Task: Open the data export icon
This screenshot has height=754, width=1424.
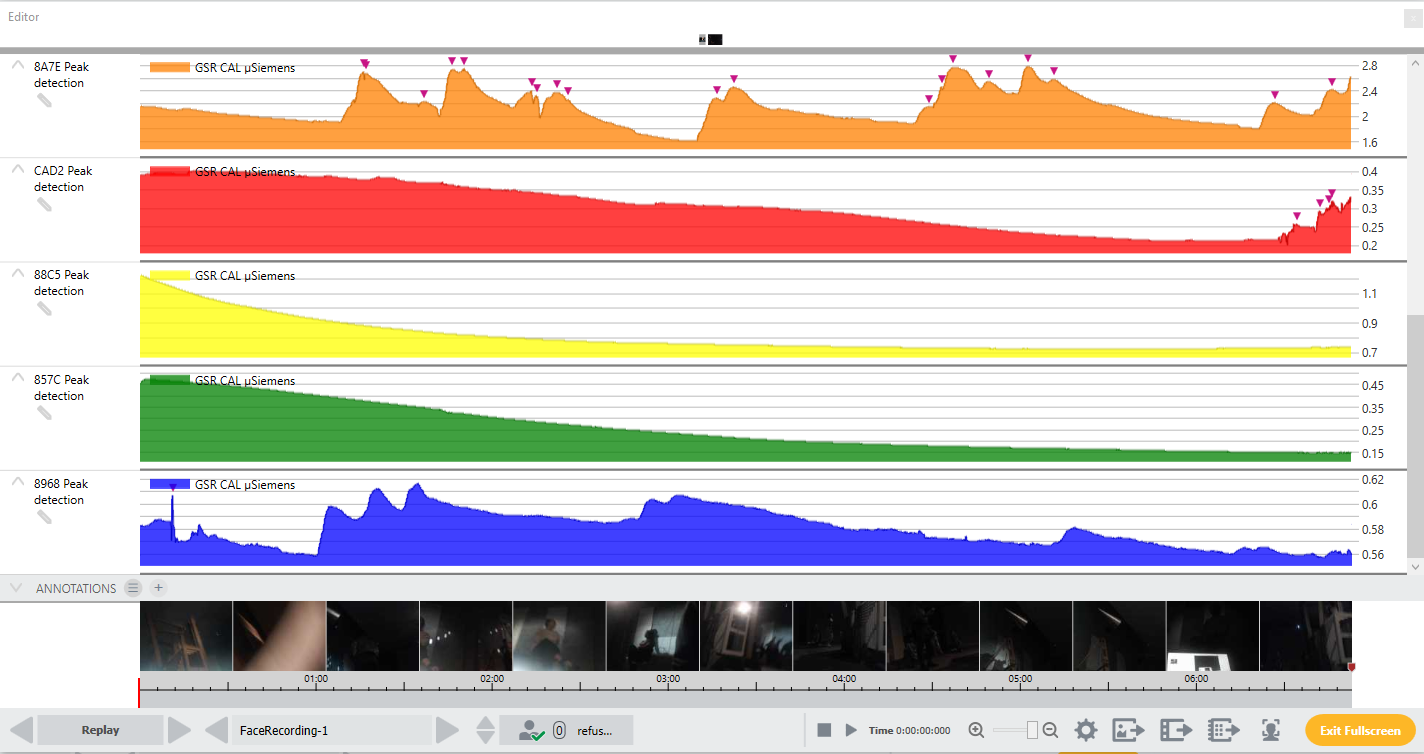Action: (1224, 730)
